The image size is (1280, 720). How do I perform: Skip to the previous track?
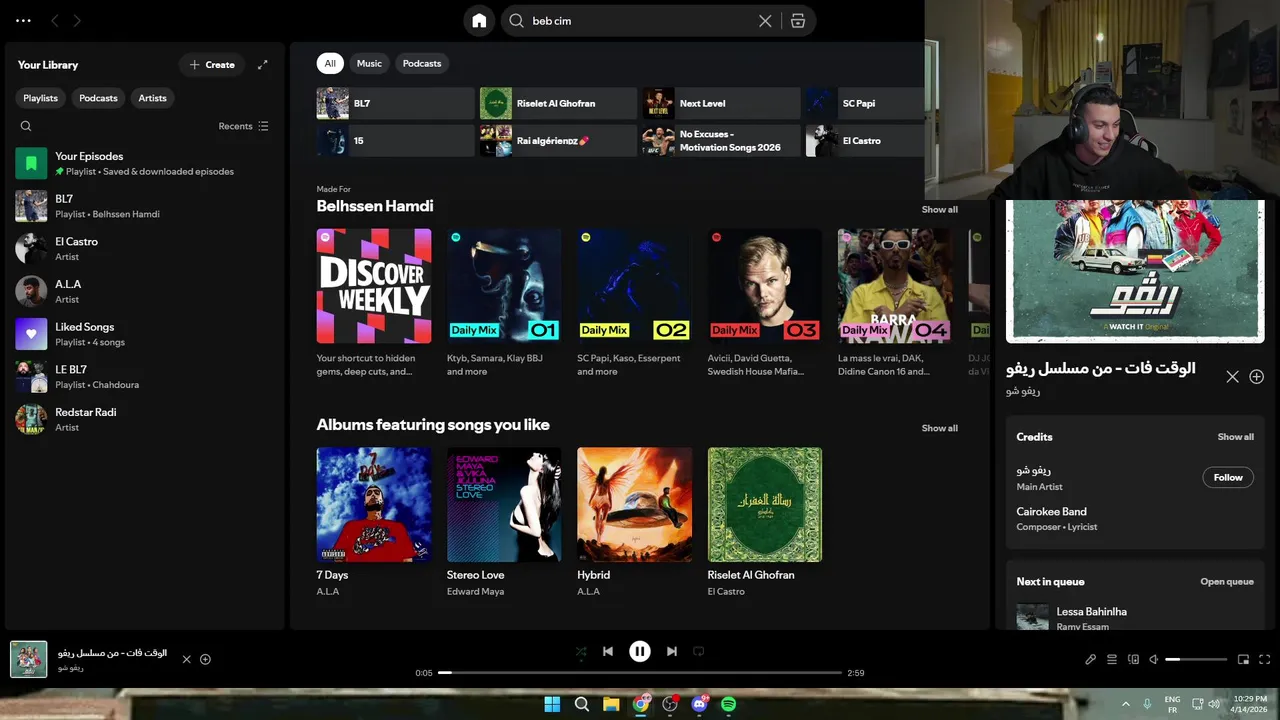[607, 651]
